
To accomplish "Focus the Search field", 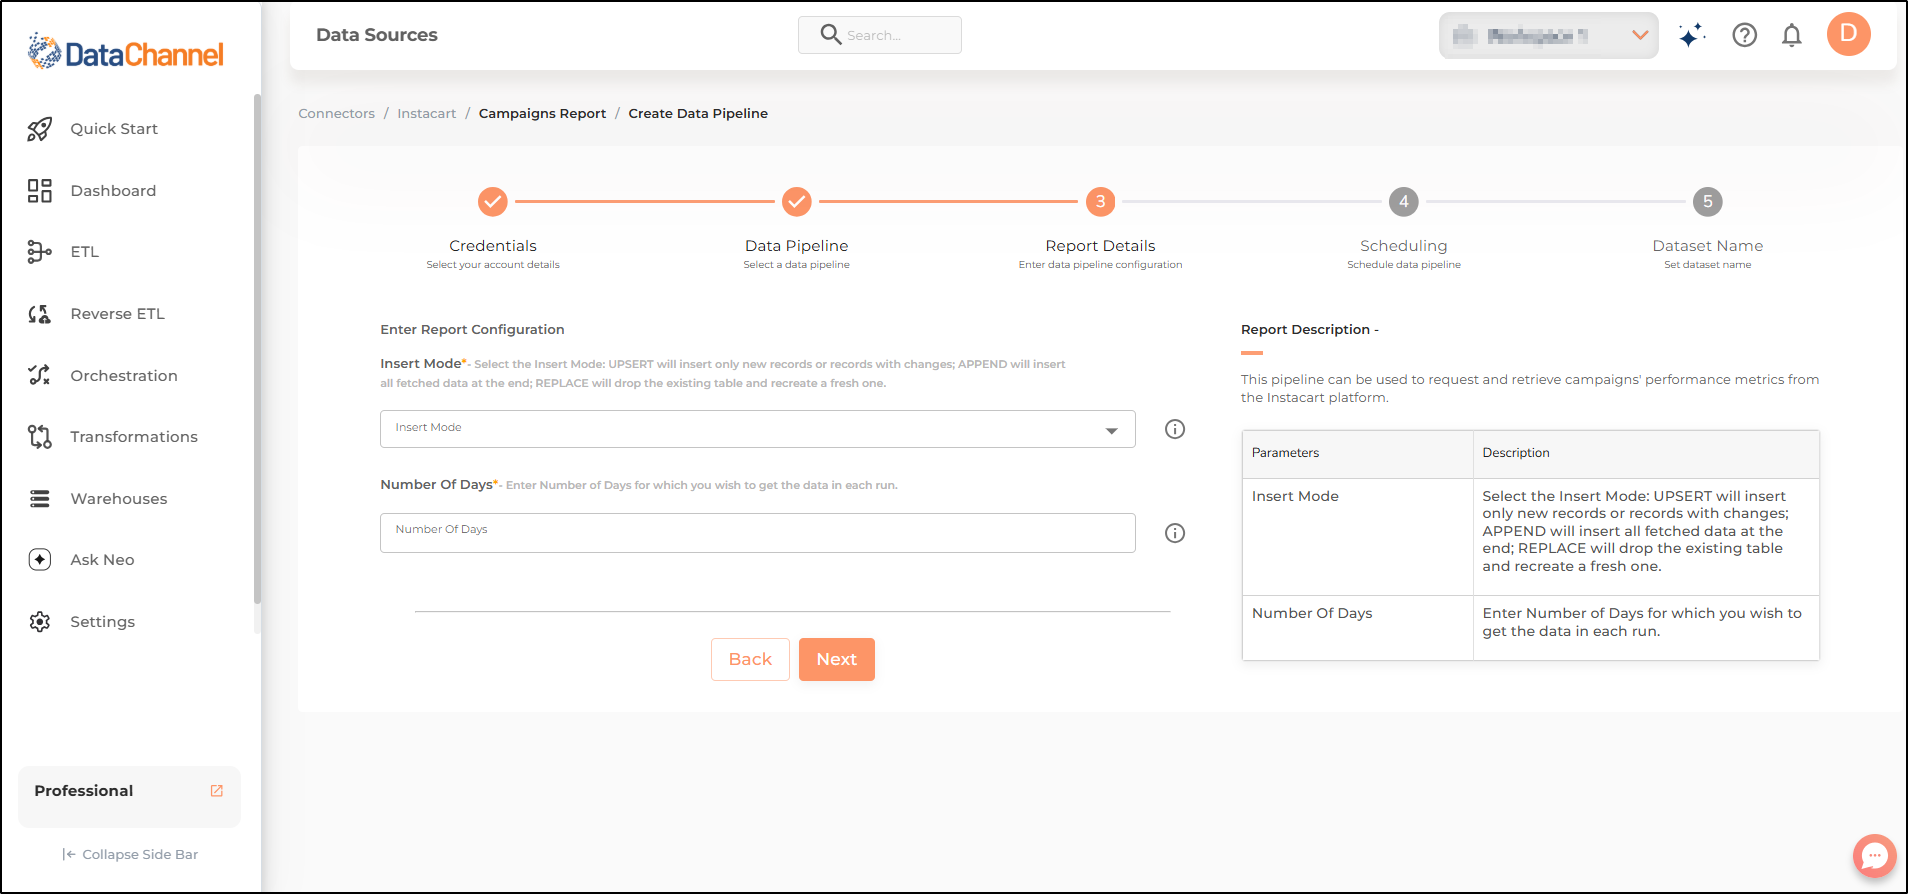I will click(x=880, y=35).
